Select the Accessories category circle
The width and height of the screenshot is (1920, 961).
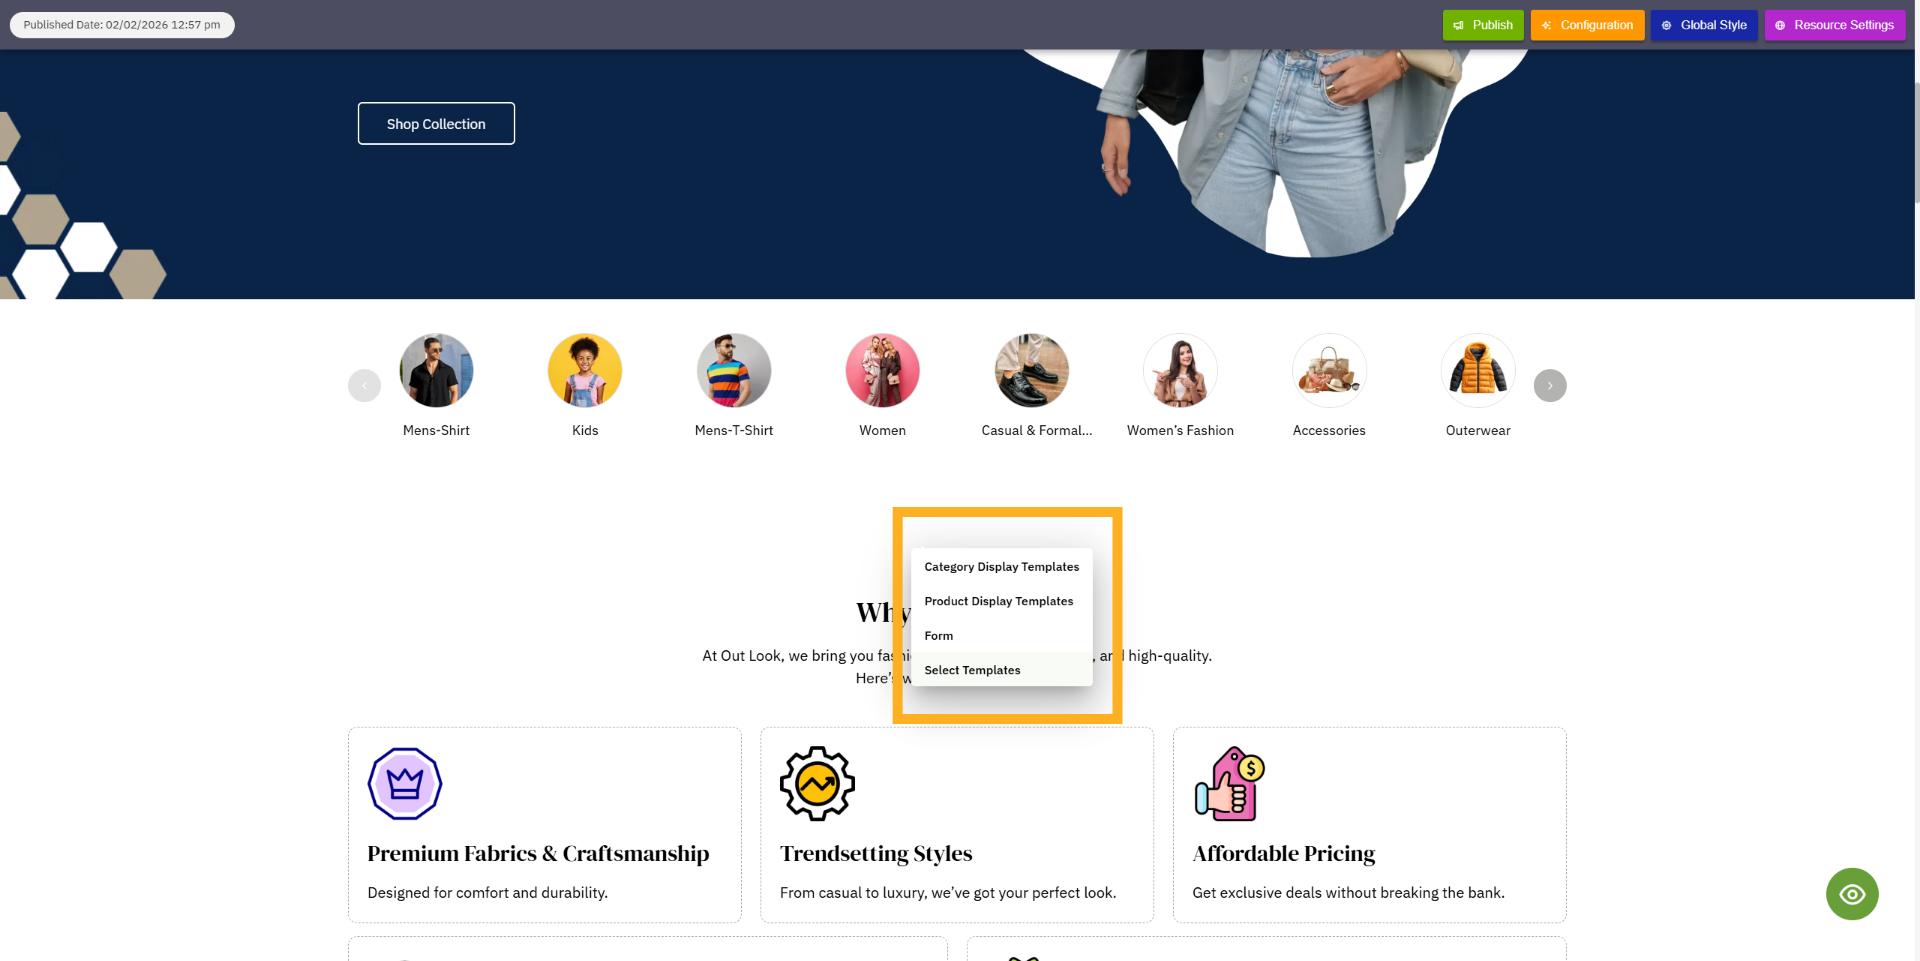(x=1329, y=370)
